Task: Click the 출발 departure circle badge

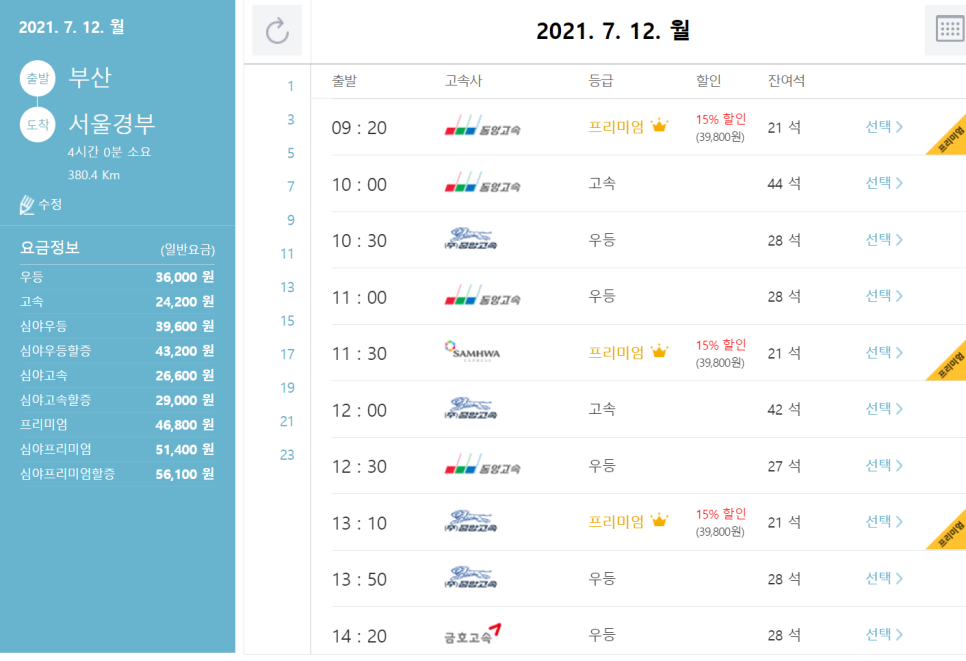Action: pos(38,79)
